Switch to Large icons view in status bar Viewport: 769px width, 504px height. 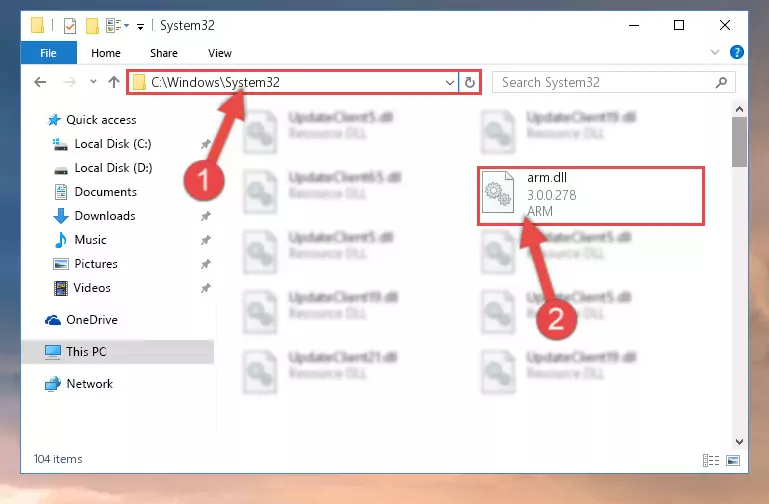point(733,460)
